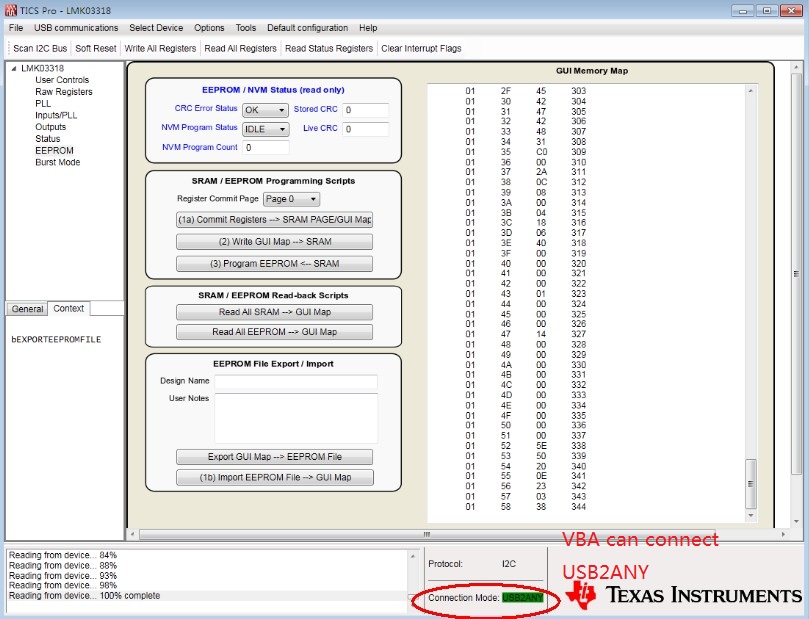Screen dimensions: 809x619
Task: Switch to the General tab
Action: pyautogui.click(x=27, y=309)
